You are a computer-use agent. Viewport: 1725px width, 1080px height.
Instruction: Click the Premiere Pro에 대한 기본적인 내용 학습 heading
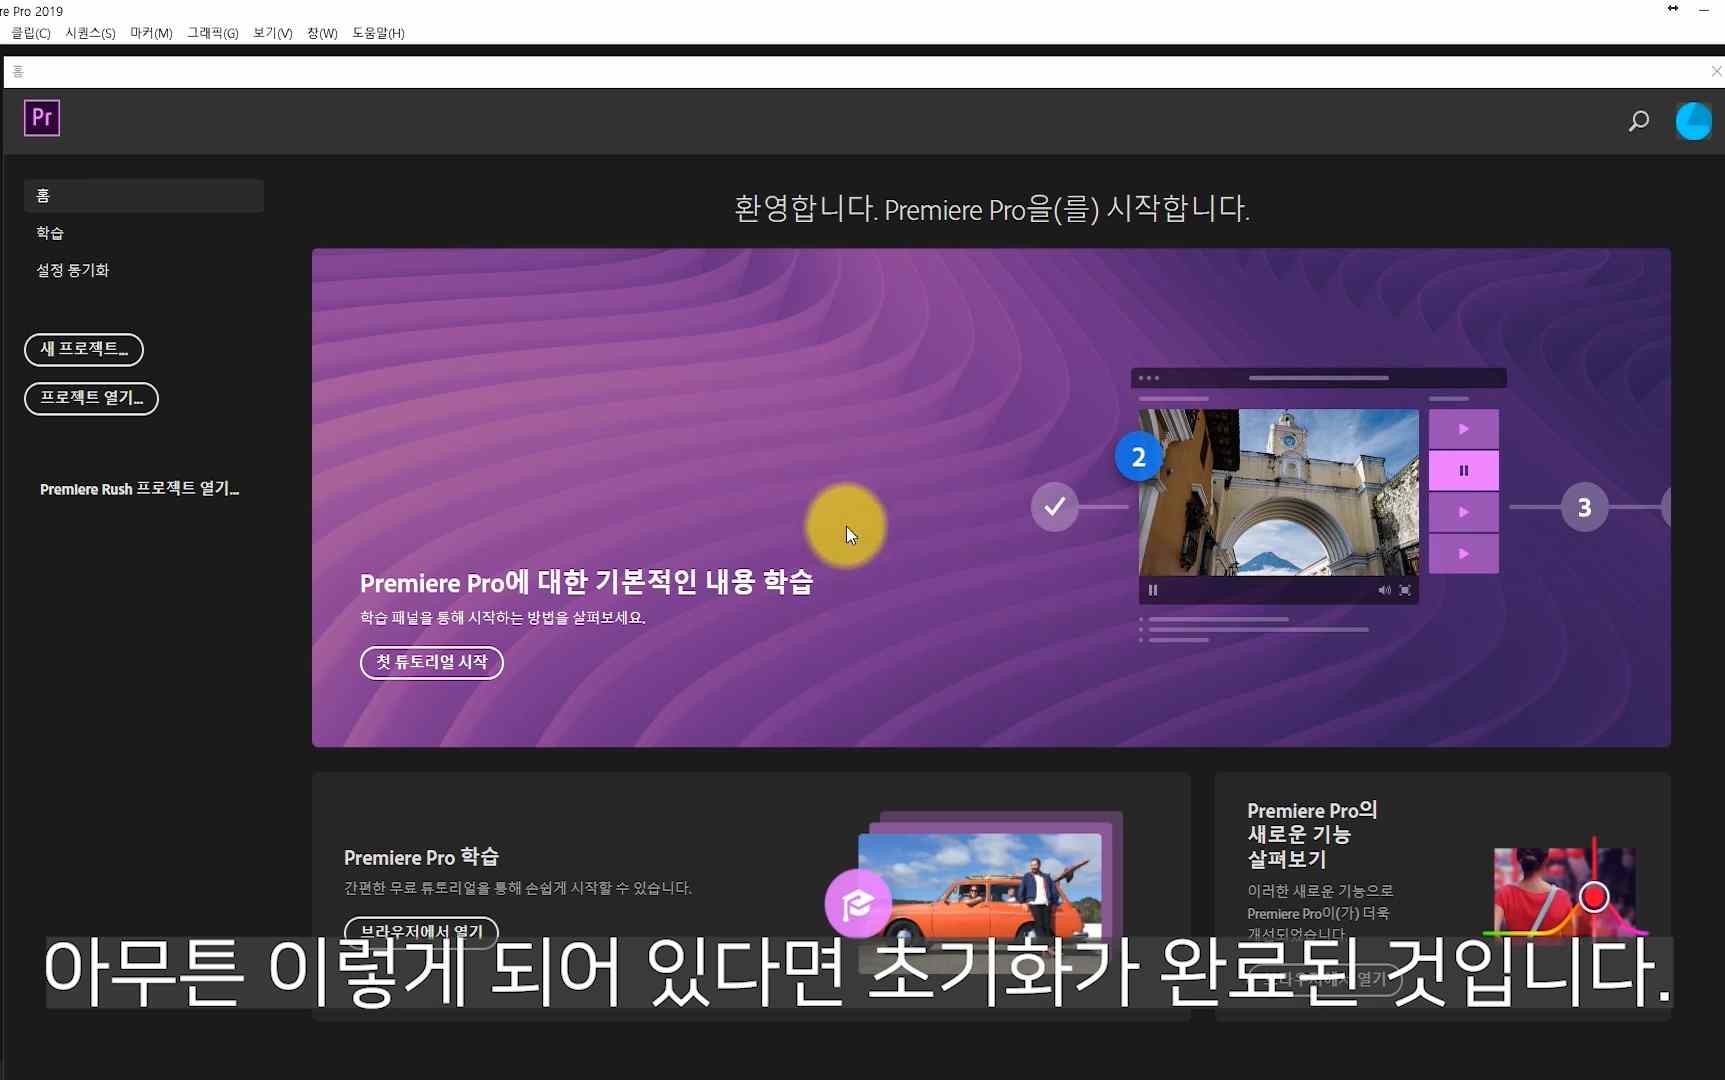click(586, 582)
